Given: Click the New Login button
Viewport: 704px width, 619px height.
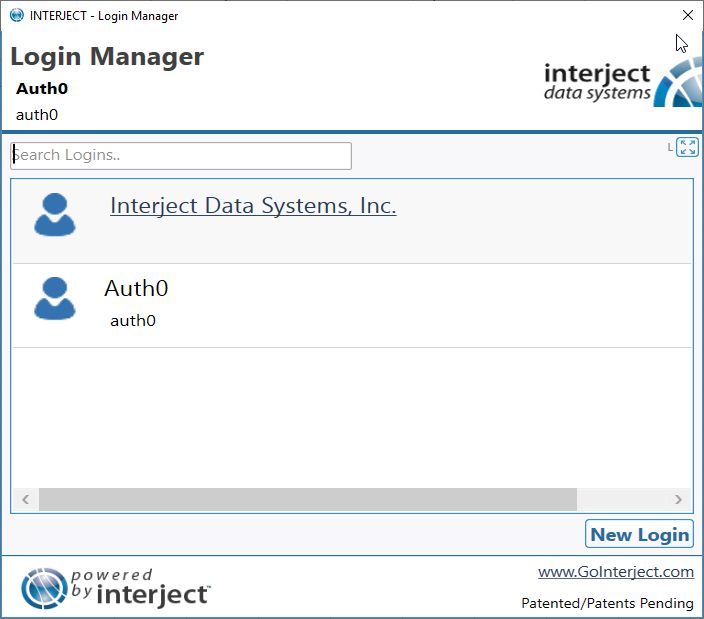Looking at the screenshot, I should [639, 534].
